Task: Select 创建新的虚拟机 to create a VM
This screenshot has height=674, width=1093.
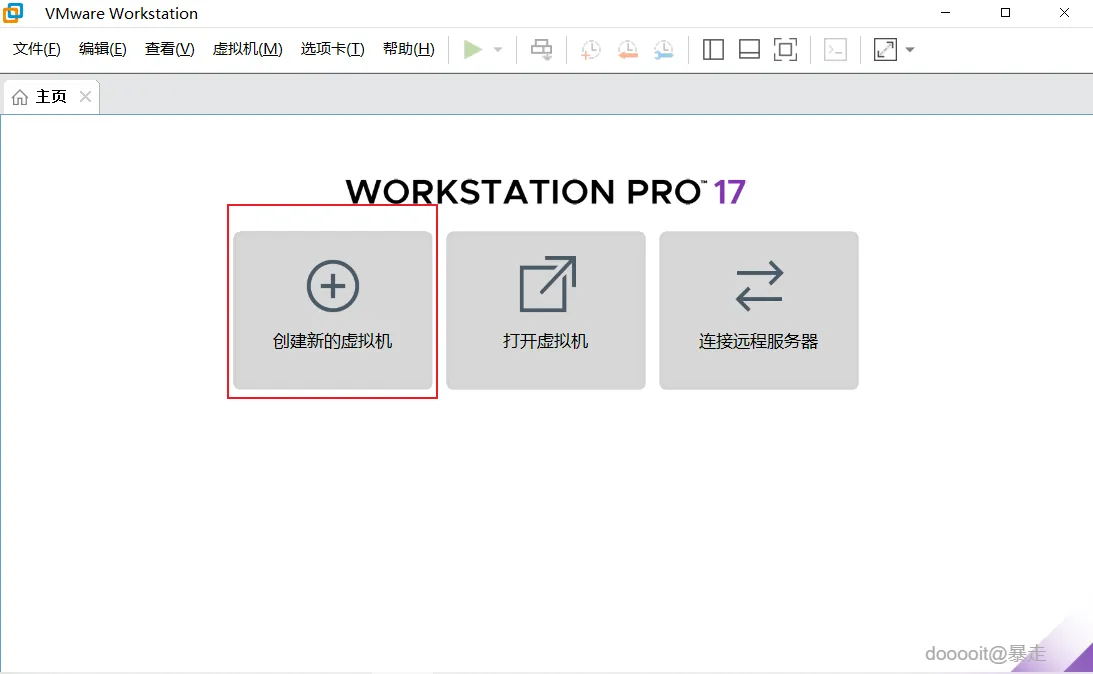Action: 332,310
